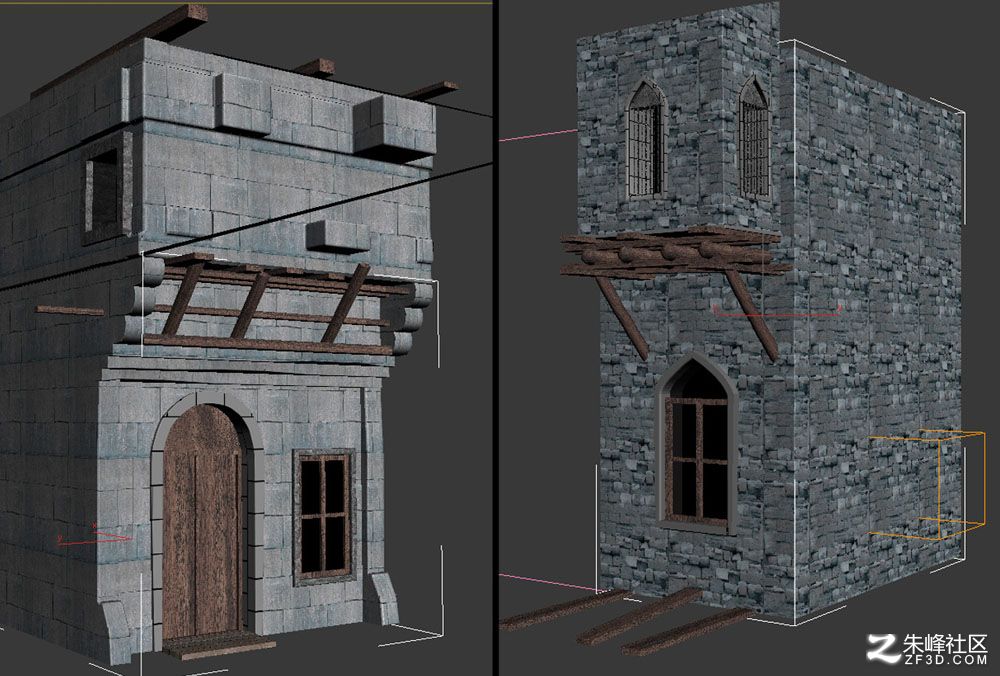Select the middle diagonal strut of left awning
The width and height of the screenshot is (1000, 676).
[250, 304]
